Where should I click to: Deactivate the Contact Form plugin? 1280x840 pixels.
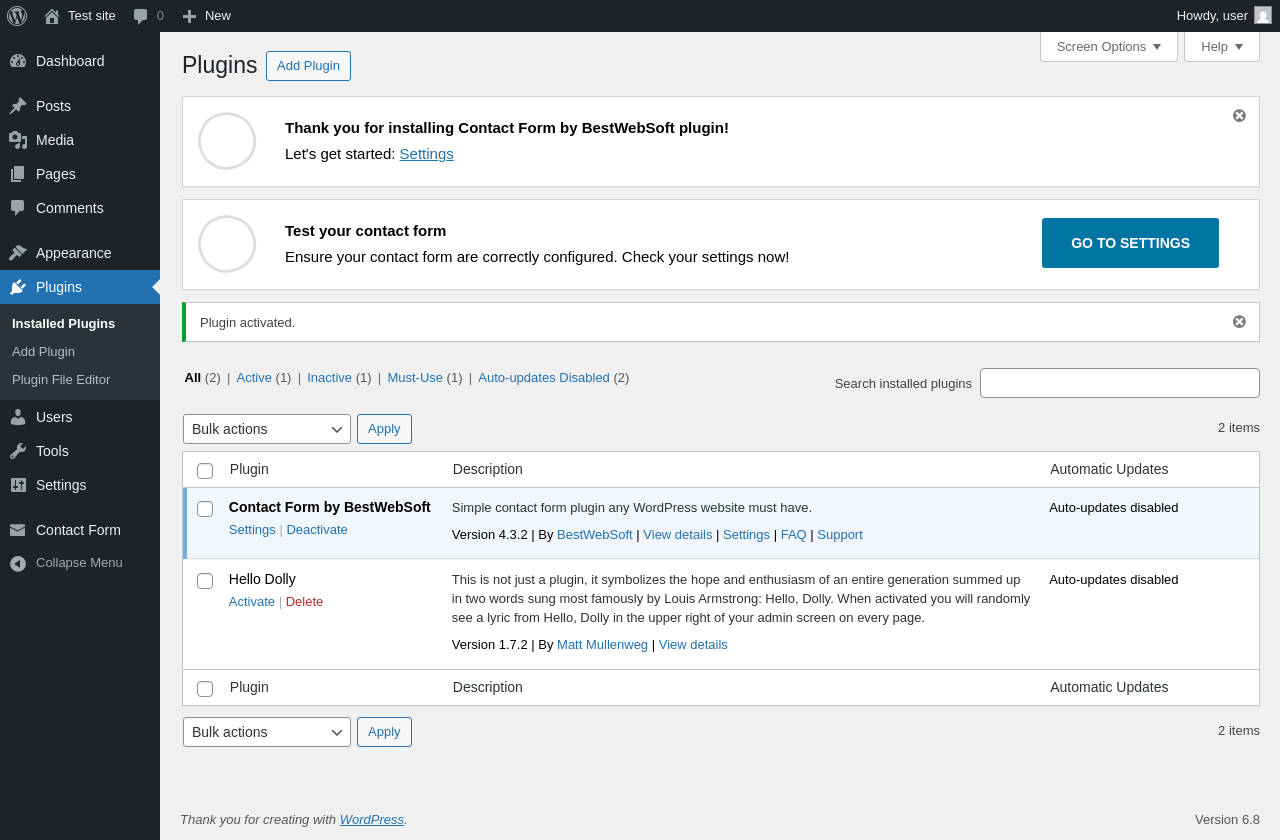317,530
